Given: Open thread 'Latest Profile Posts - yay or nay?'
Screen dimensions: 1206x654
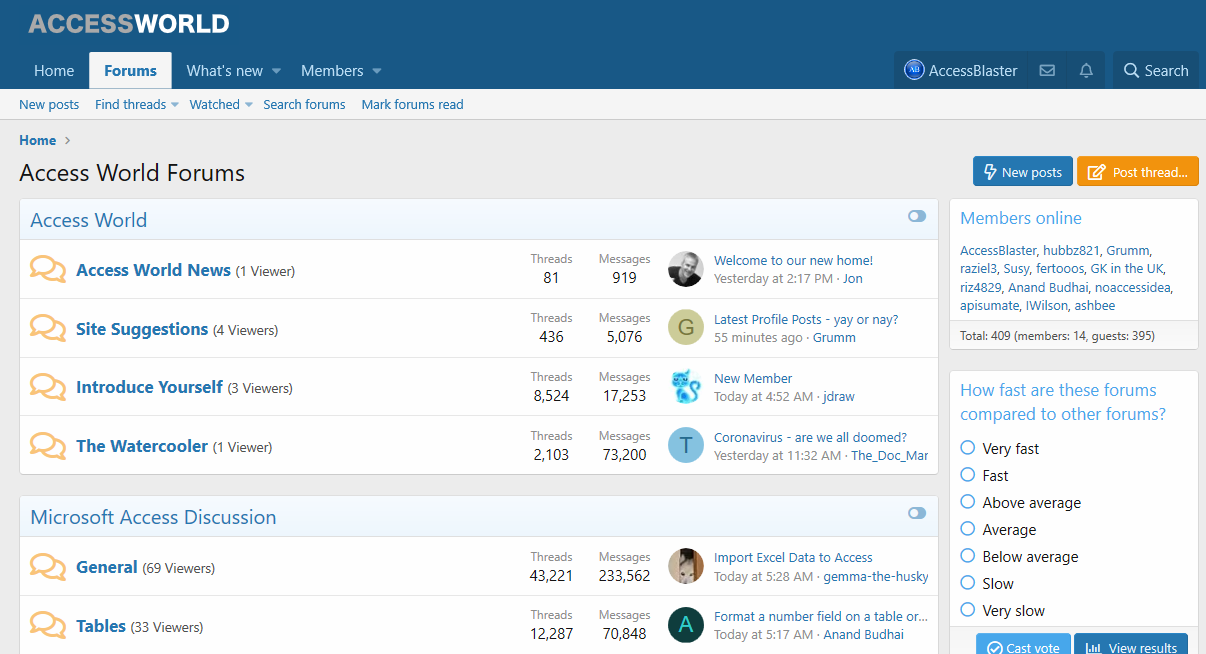Looking at the screenshot, I should (x=806, y=319).
